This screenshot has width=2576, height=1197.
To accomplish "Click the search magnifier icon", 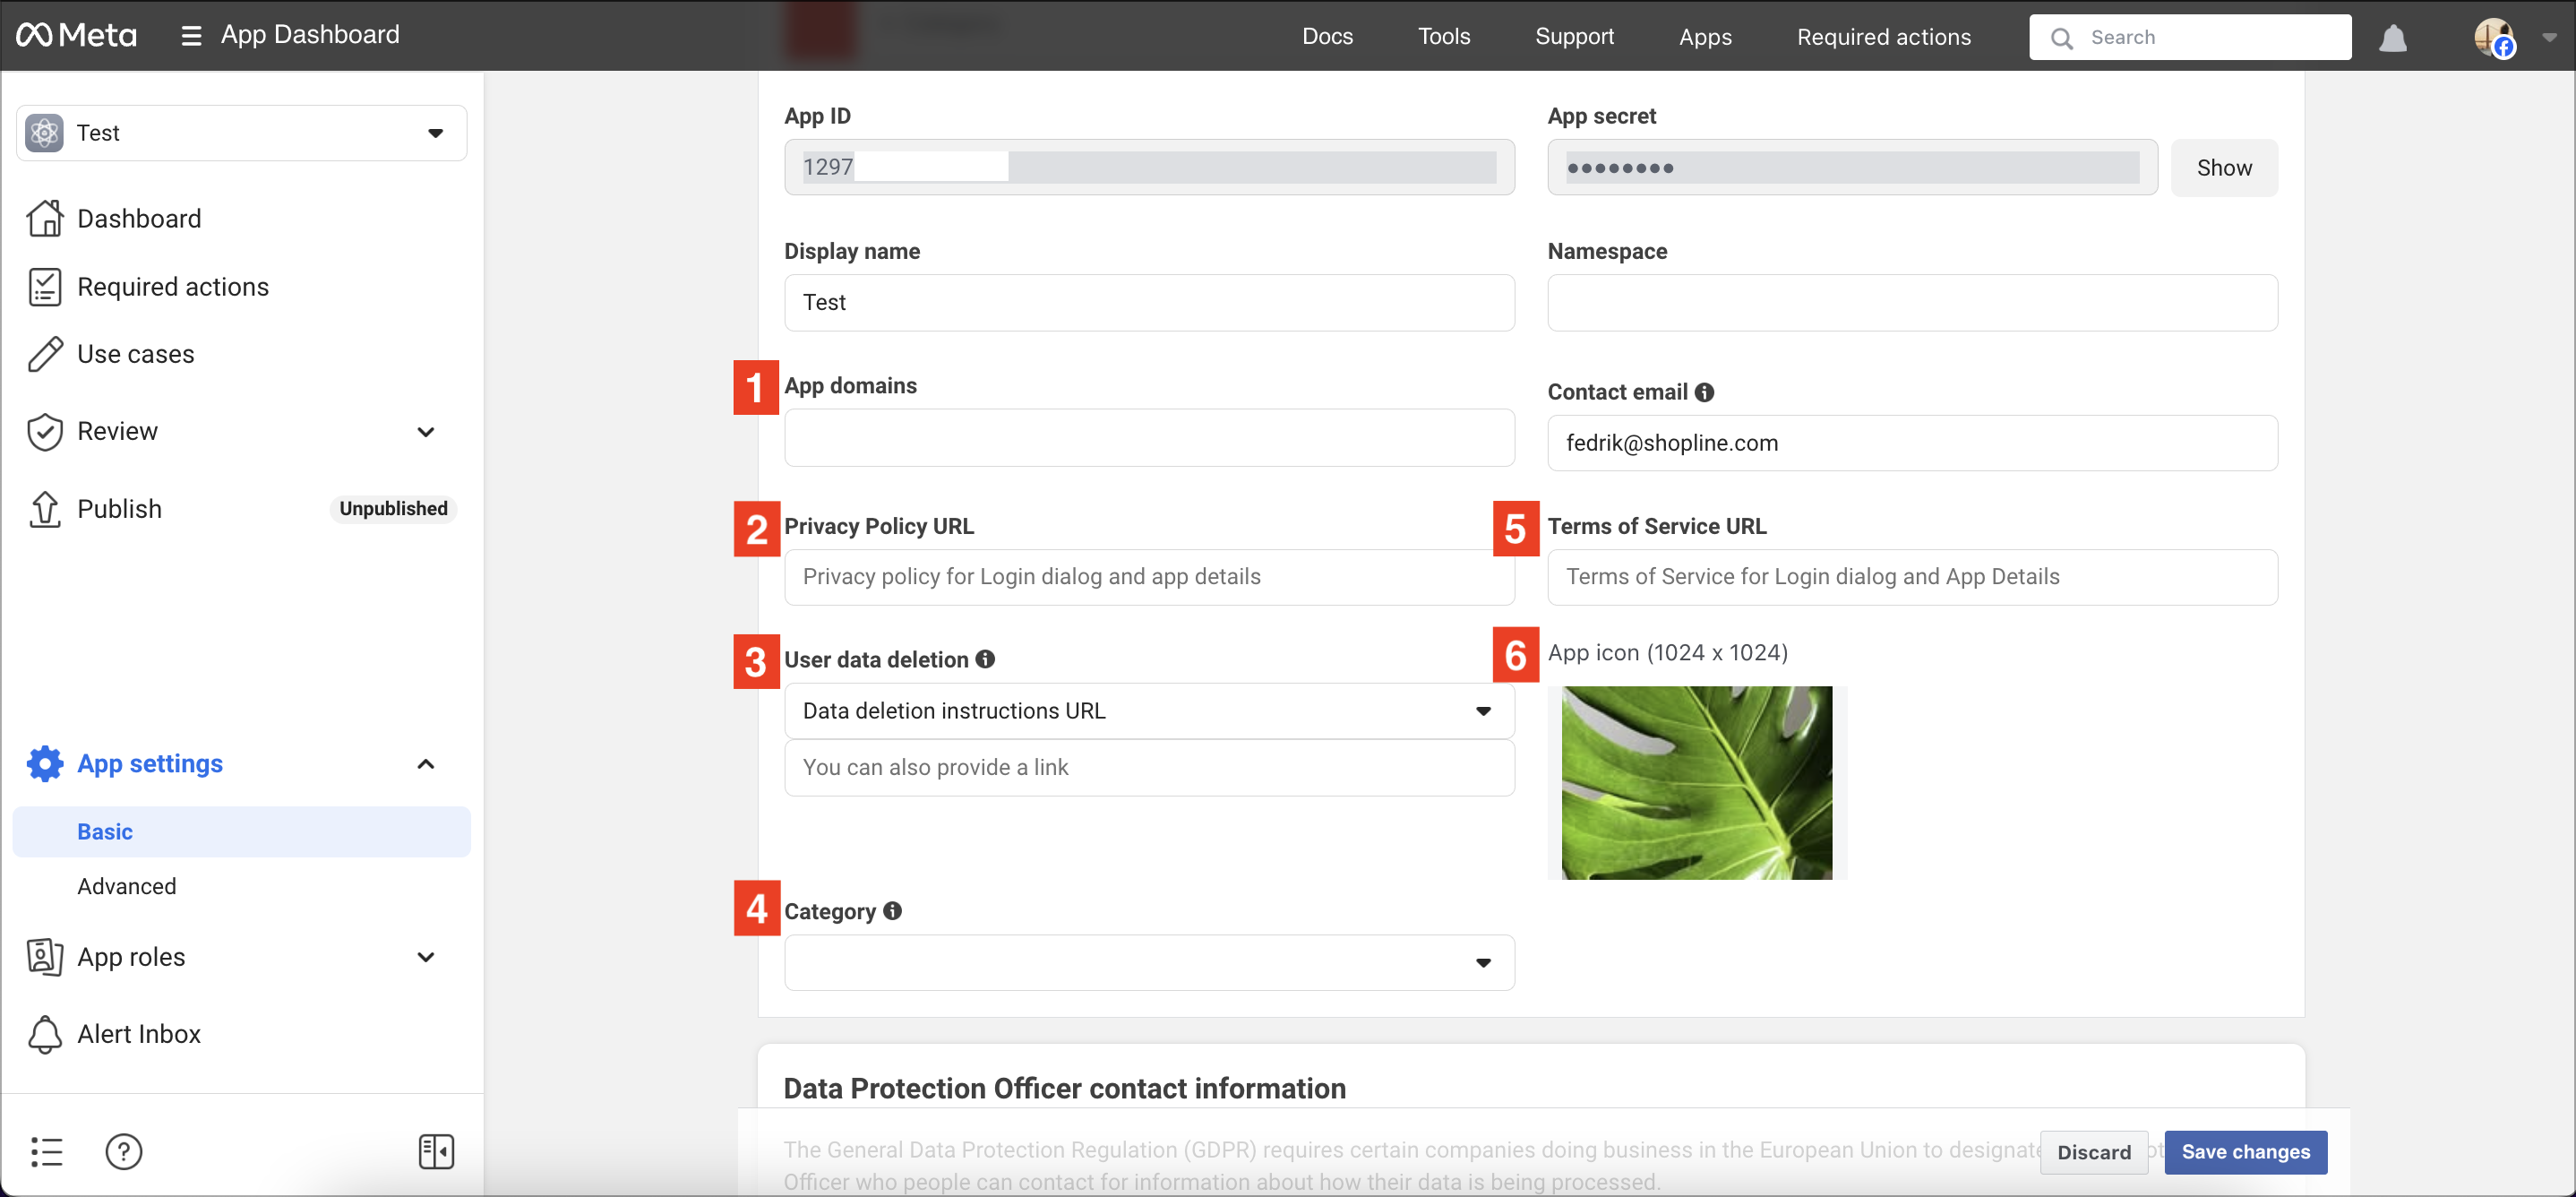I will tap(2062, 38).
